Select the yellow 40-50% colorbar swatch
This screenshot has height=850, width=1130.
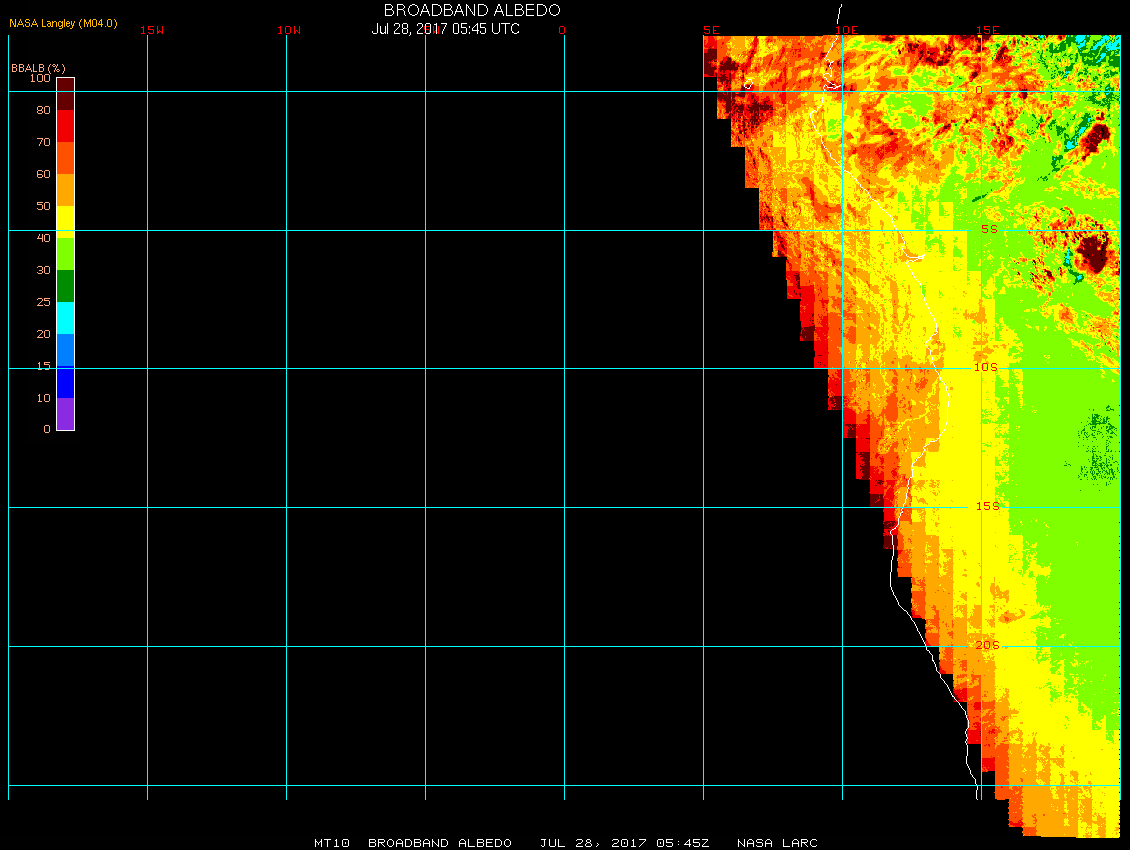tap(65, 220)
